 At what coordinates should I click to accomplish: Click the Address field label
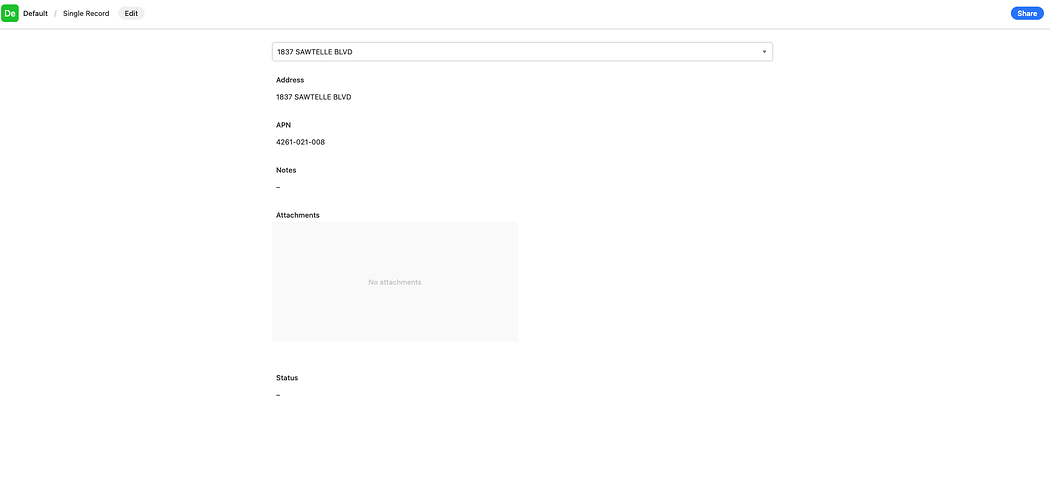pyautogui.click(x=290, y=80)
